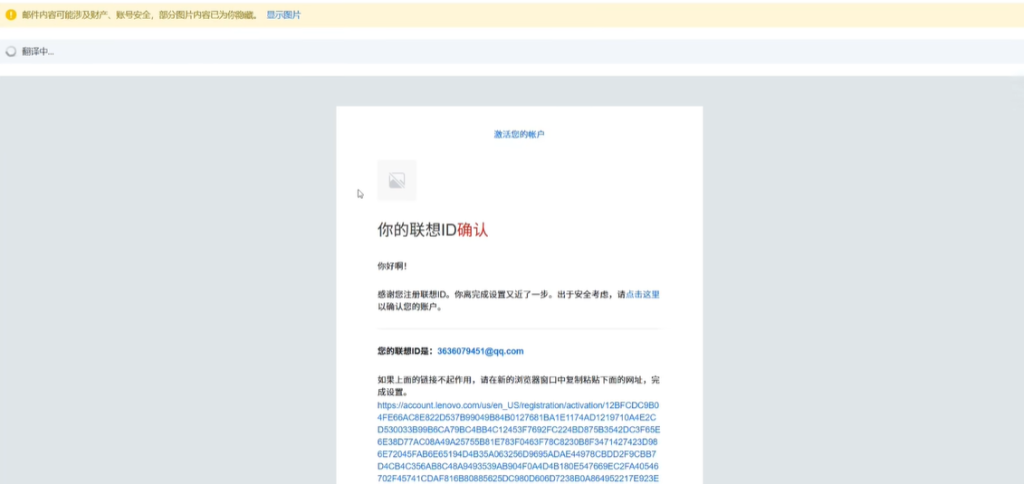1024x484 pixels.
Task: Click the 翻译中... status text
Action: [38, 51]
